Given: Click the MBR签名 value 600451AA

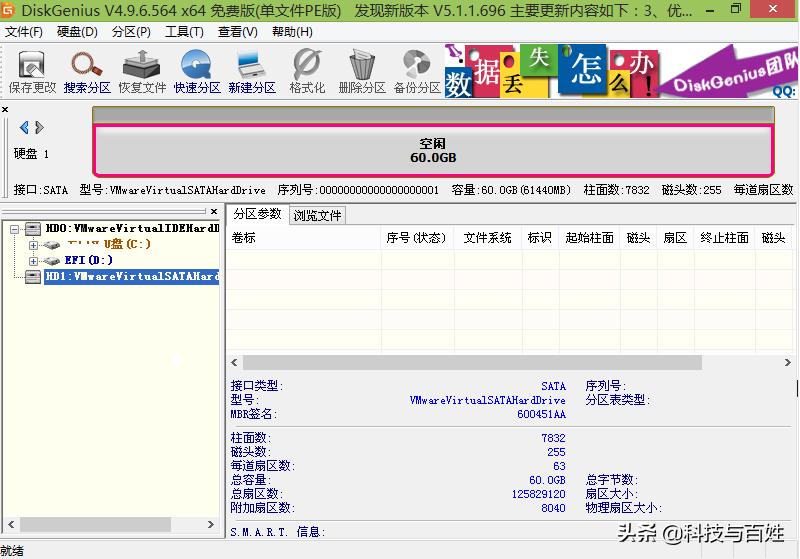Looking at the screenshot, I should [541, 414].
